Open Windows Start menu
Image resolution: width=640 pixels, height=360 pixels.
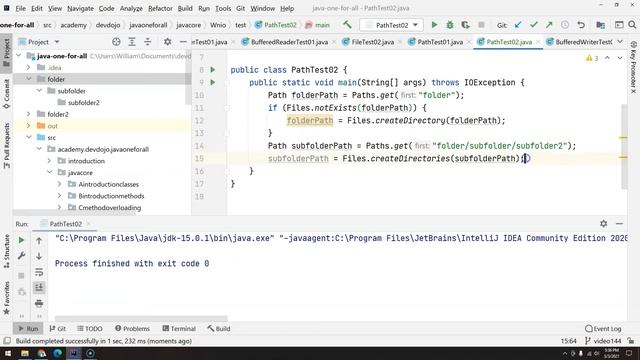(x=7, y=353)
